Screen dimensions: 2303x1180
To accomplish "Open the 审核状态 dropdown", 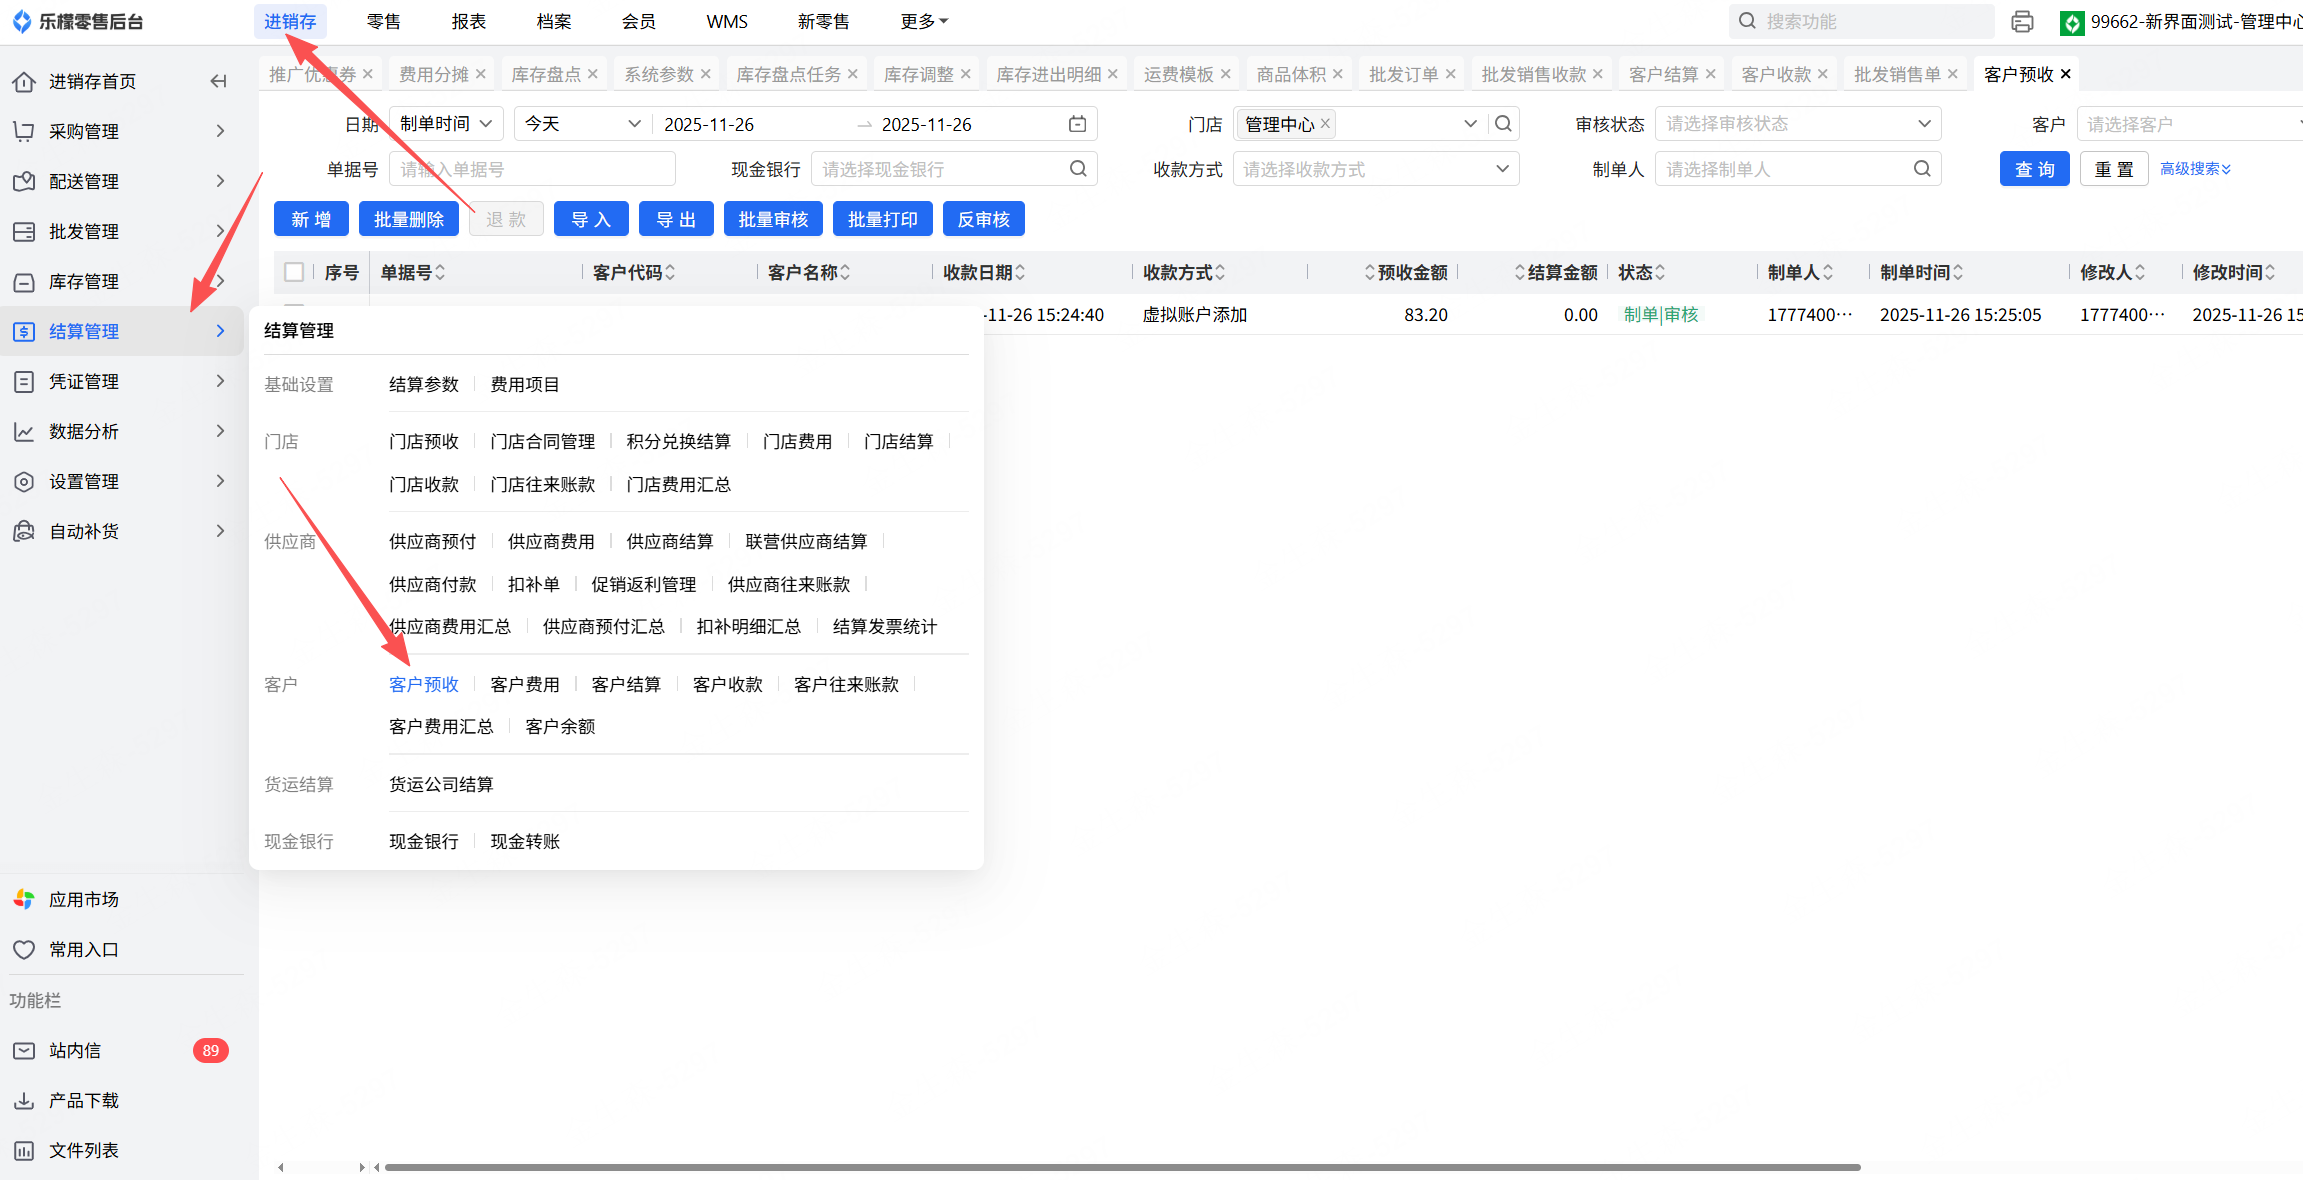I will tap(1797, 124).
